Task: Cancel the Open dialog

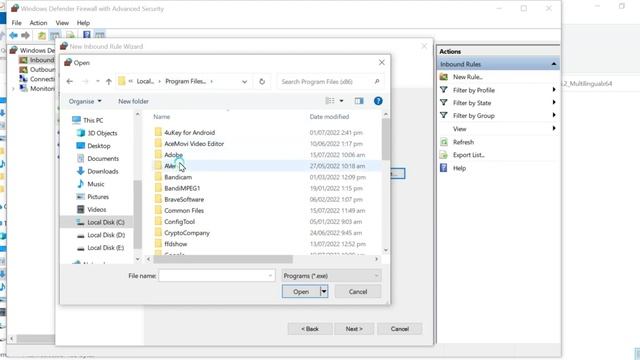Action: [358, 291]
